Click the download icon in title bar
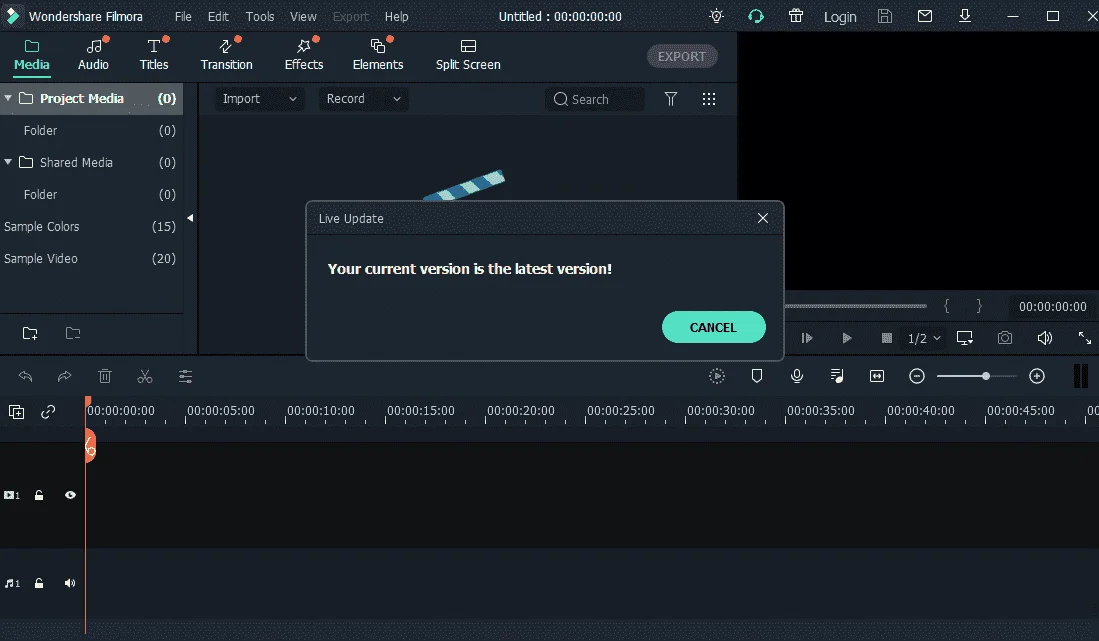Screen dimensions: 1099x641 964,15
